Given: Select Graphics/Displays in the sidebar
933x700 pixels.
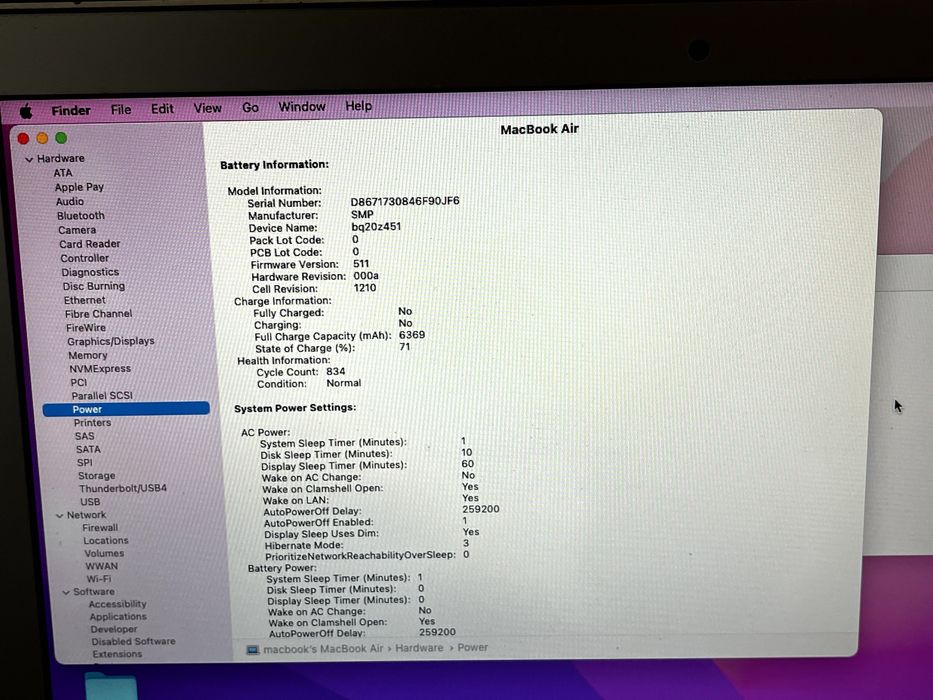Looking at the screenshot, I should point(111,342).
